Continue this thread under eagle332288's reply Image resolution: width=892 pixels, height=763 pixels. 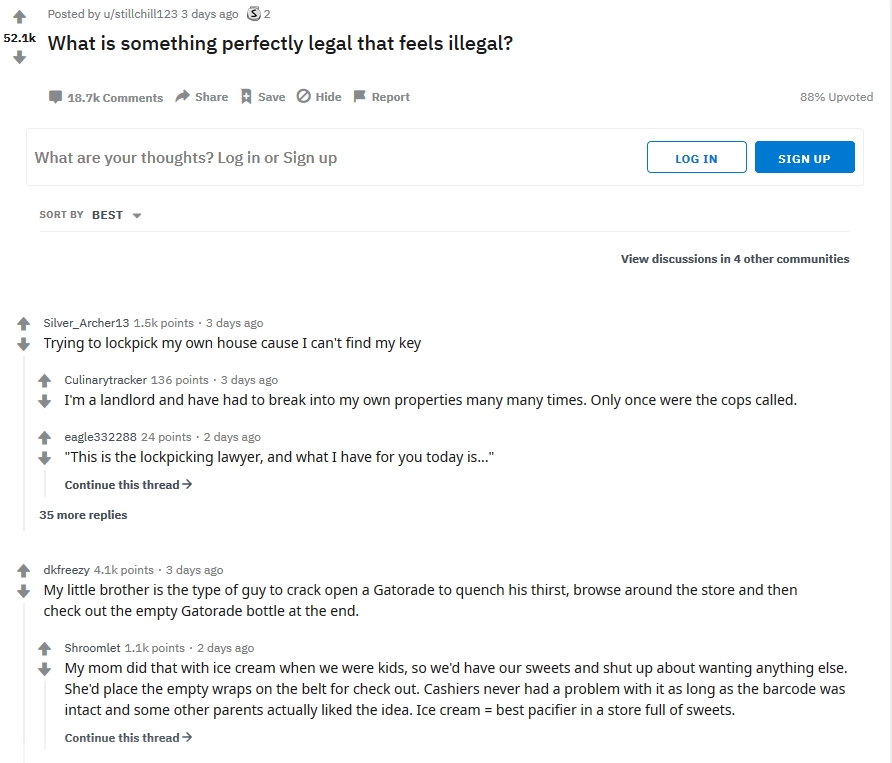[128, 485]
